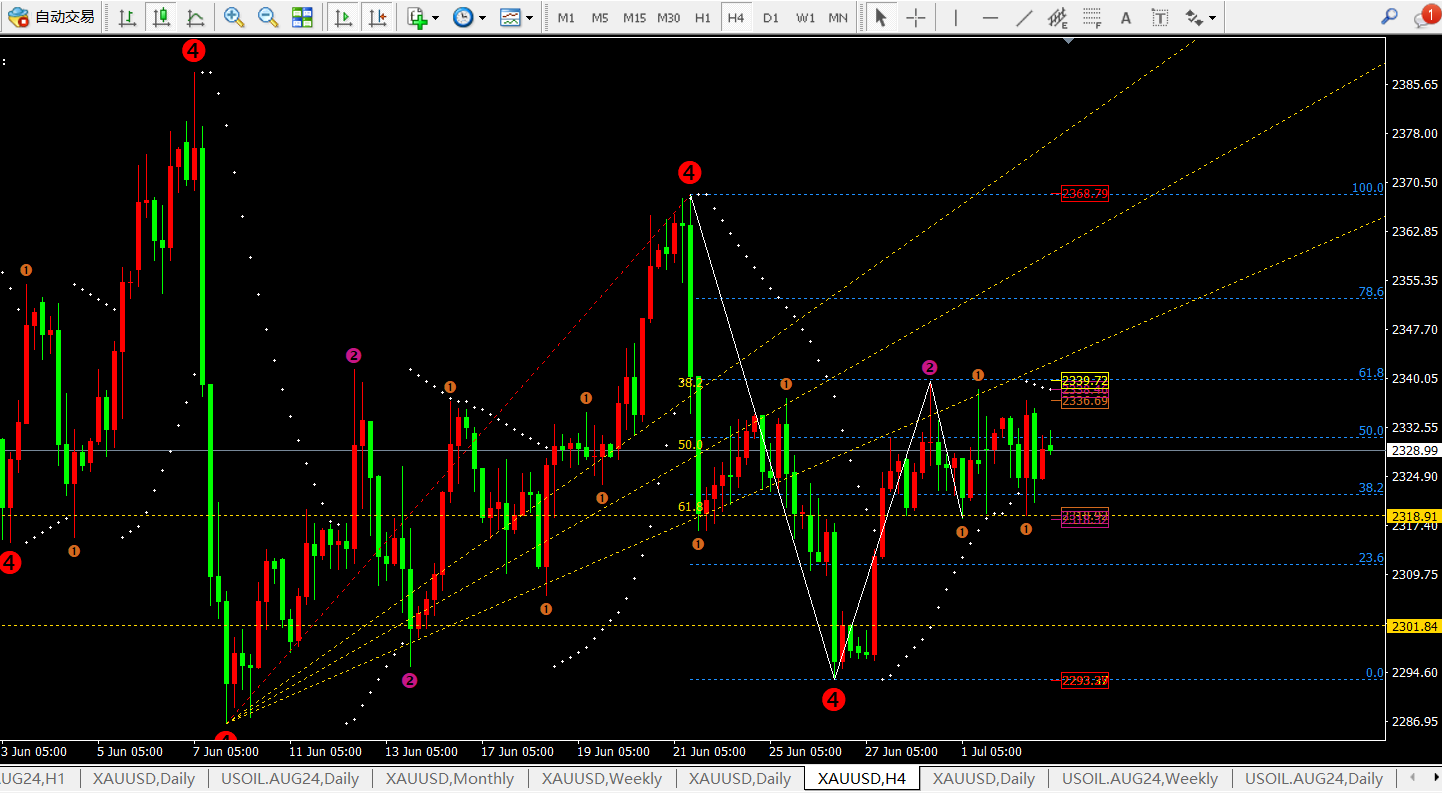Expand the periods clock dropdown

469,17
